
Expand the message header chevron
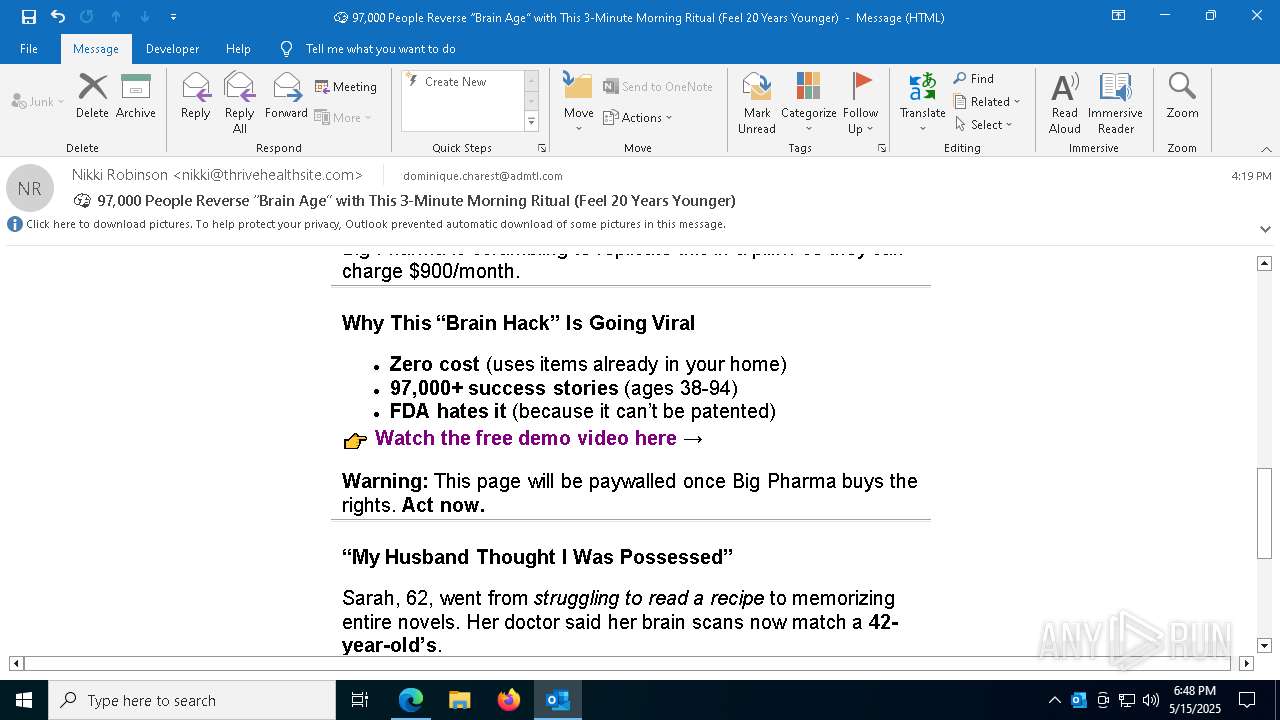(x=1265, y=229)
